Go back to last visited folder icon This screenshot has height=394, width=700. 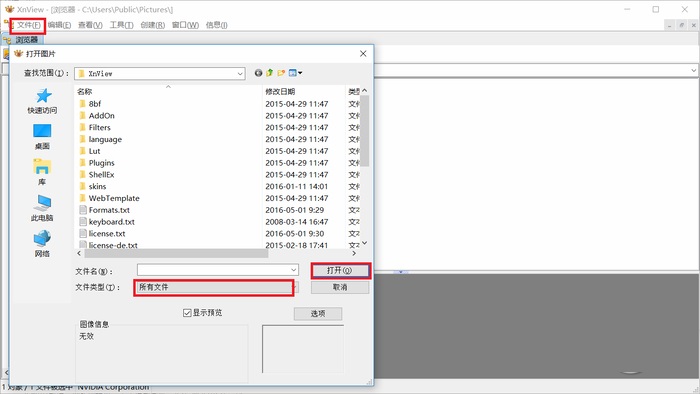click(258, 73)
